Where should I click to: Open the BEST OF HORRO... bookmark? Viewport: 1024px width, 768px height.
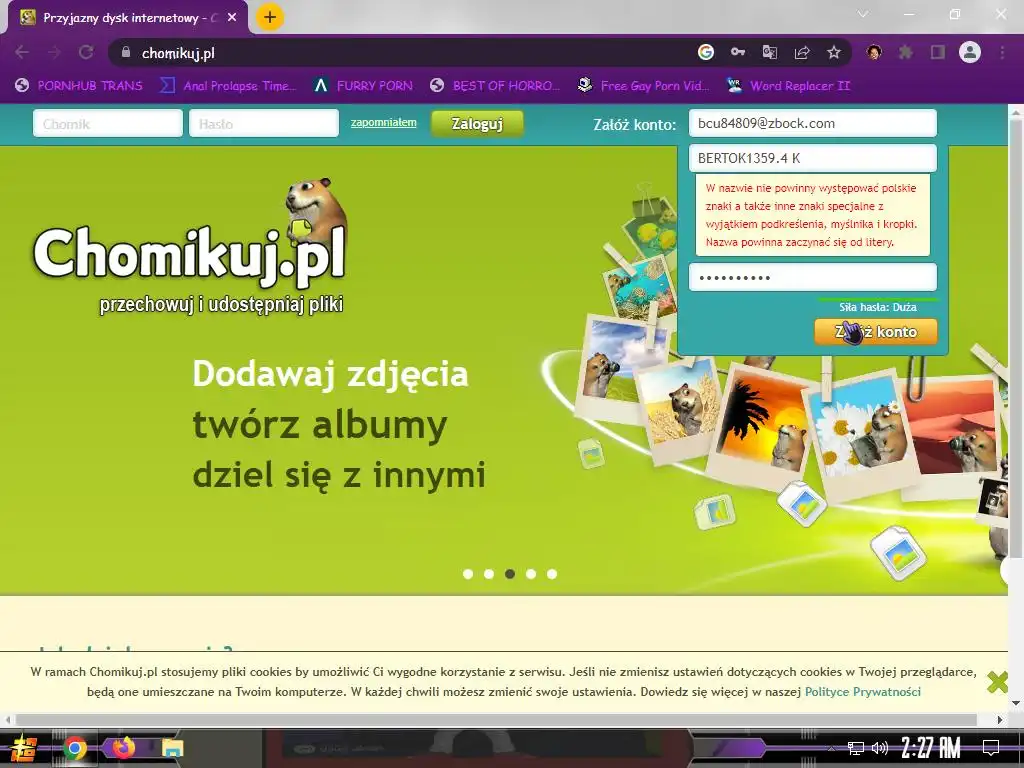pos(495,86)
